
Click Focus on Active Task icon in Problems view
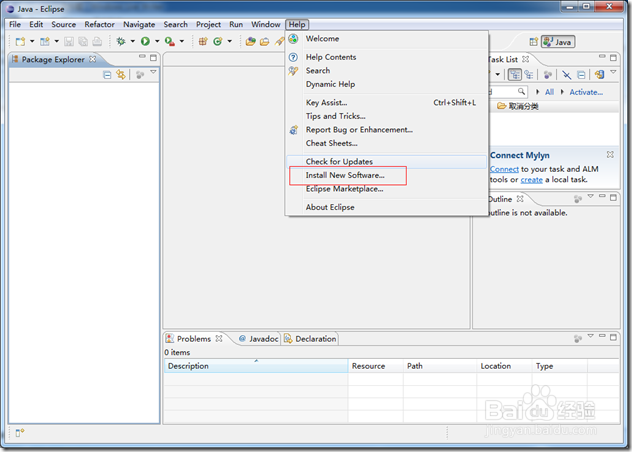coord(578,339)
